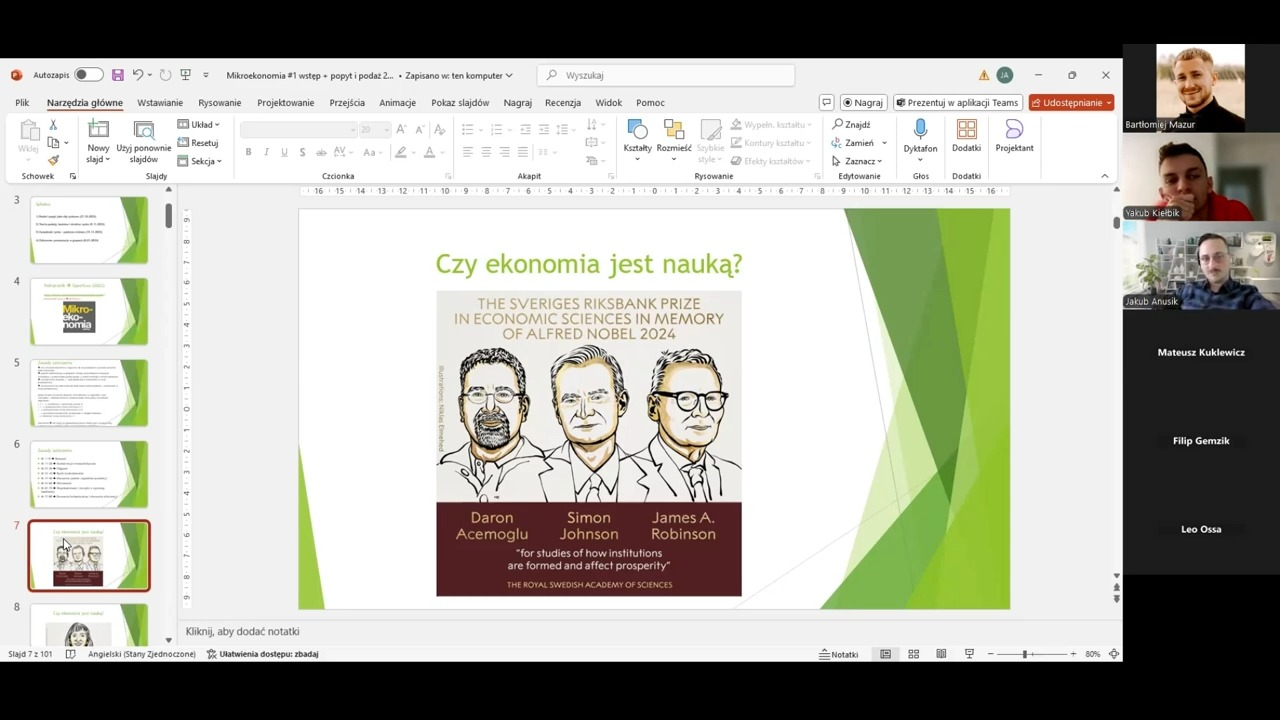Screen dimensions: 1280x720
Task: Click the Znajdź find button
Action: point(851,125)
